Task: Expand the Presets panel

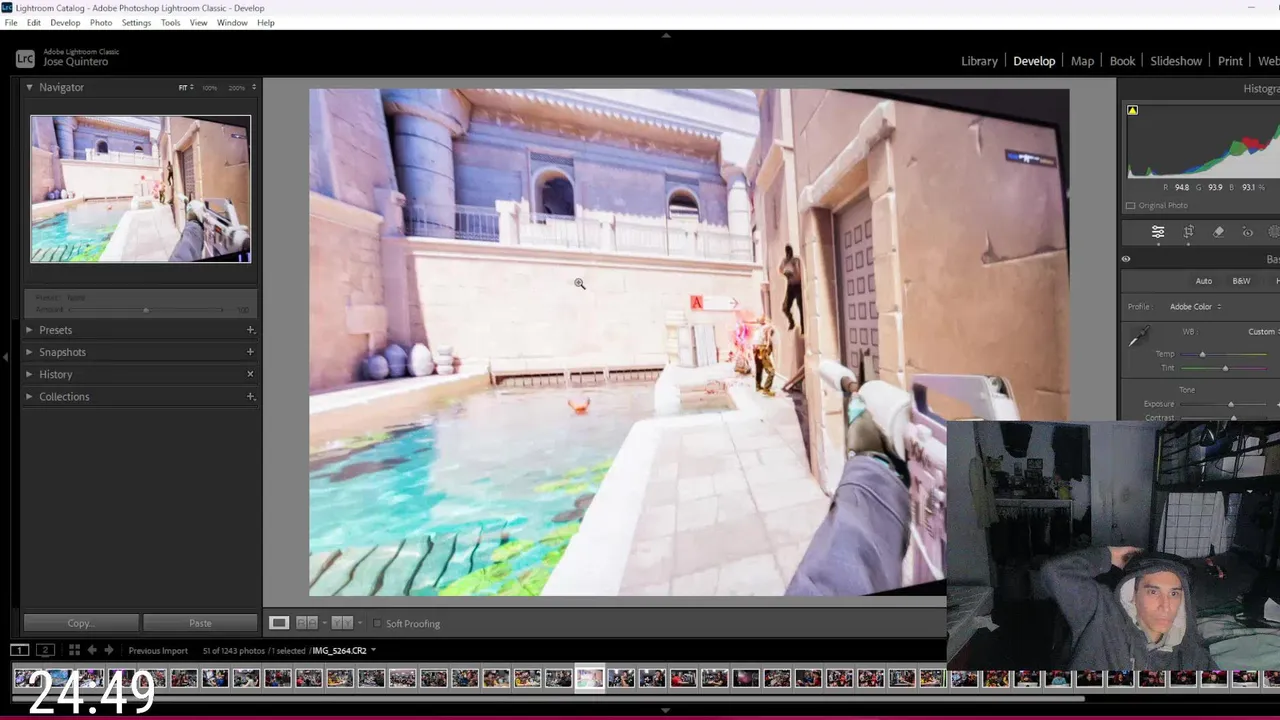Action: (x=29, y=330)
